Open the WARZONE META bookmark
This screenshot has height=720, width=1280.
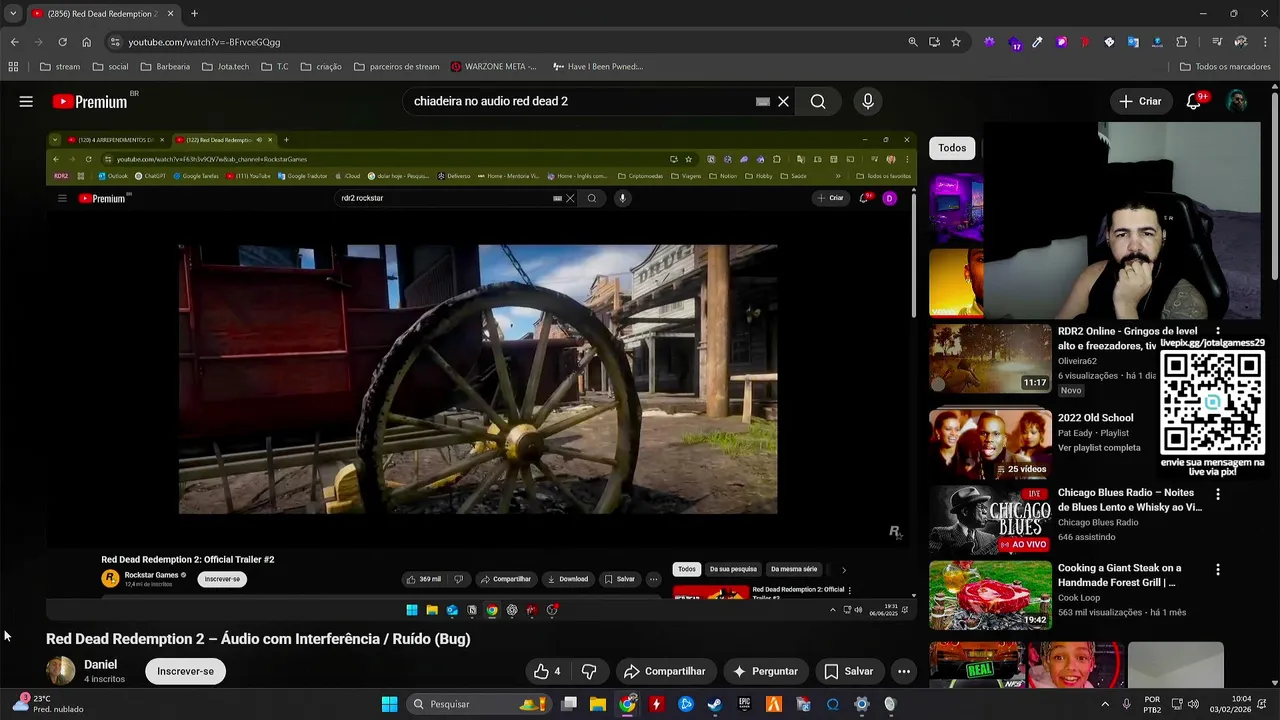pos(493,67)
